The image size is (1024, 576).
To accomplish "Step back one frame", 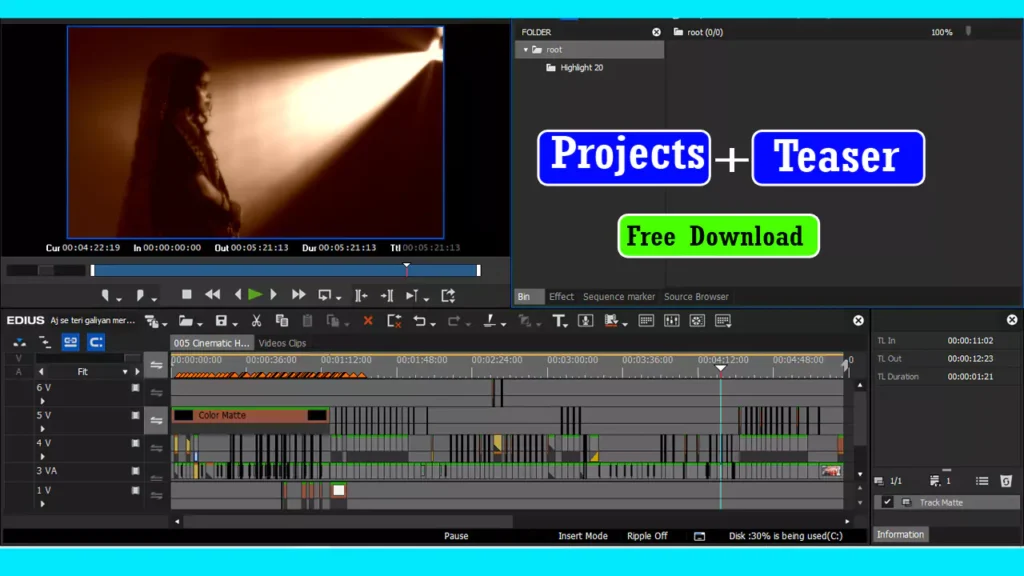I will (238, 295).
